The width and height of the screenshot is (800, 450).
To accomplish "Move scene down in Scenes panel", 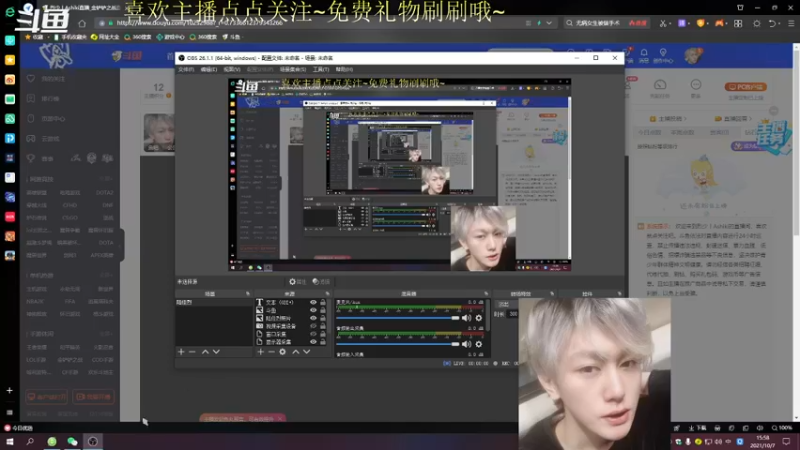I will (216, 352).
